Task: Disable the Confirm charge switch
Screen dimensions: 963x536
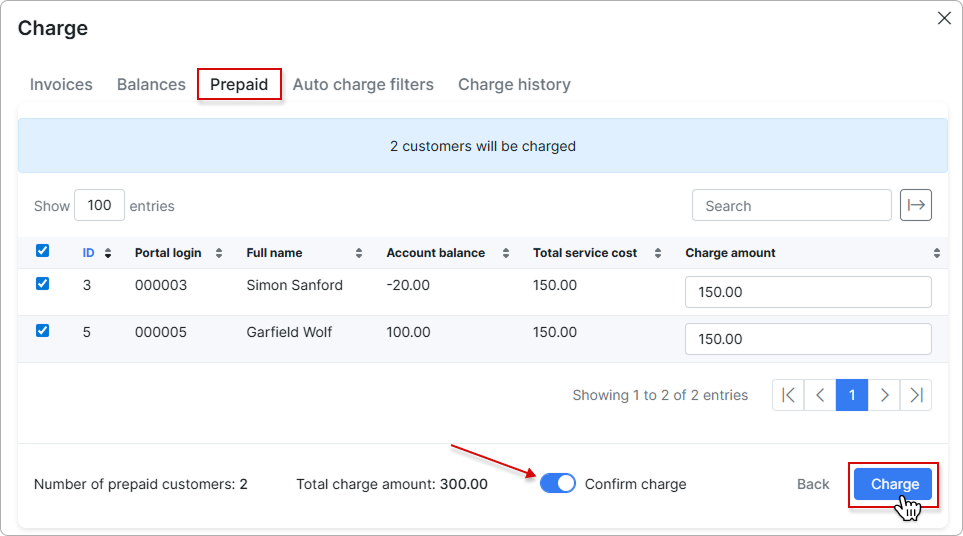Action: point(558,484)
